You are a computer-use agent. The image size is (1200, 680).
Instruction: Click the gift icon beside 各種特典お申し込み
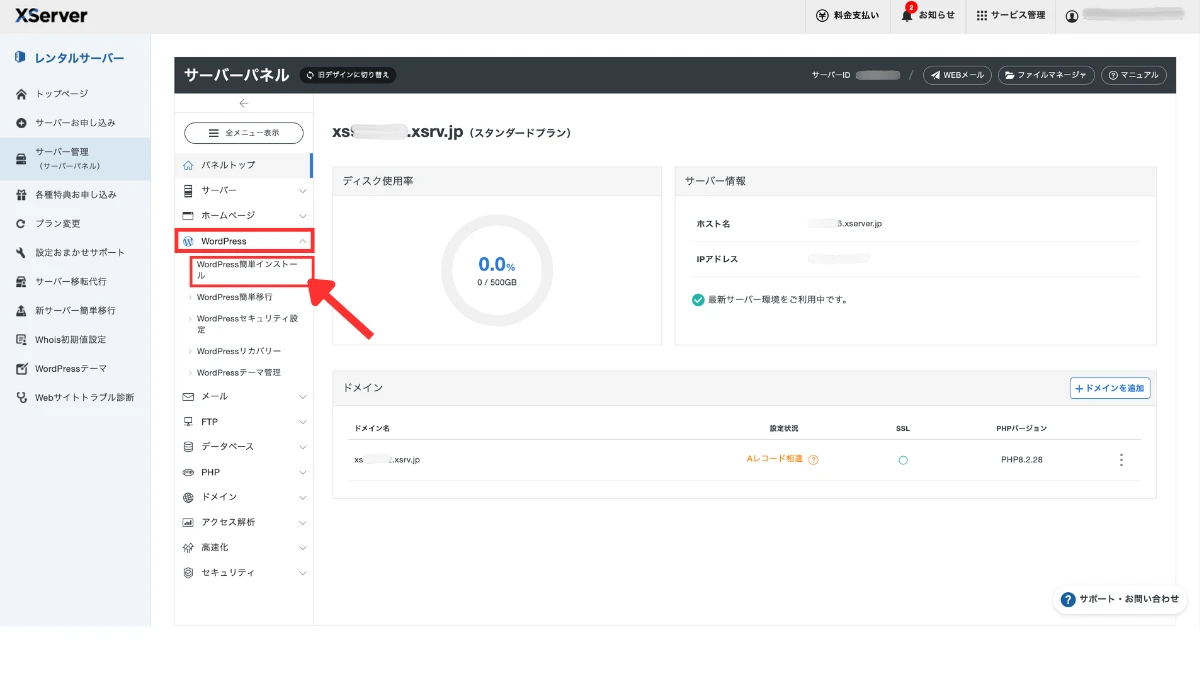click(21, 195)
